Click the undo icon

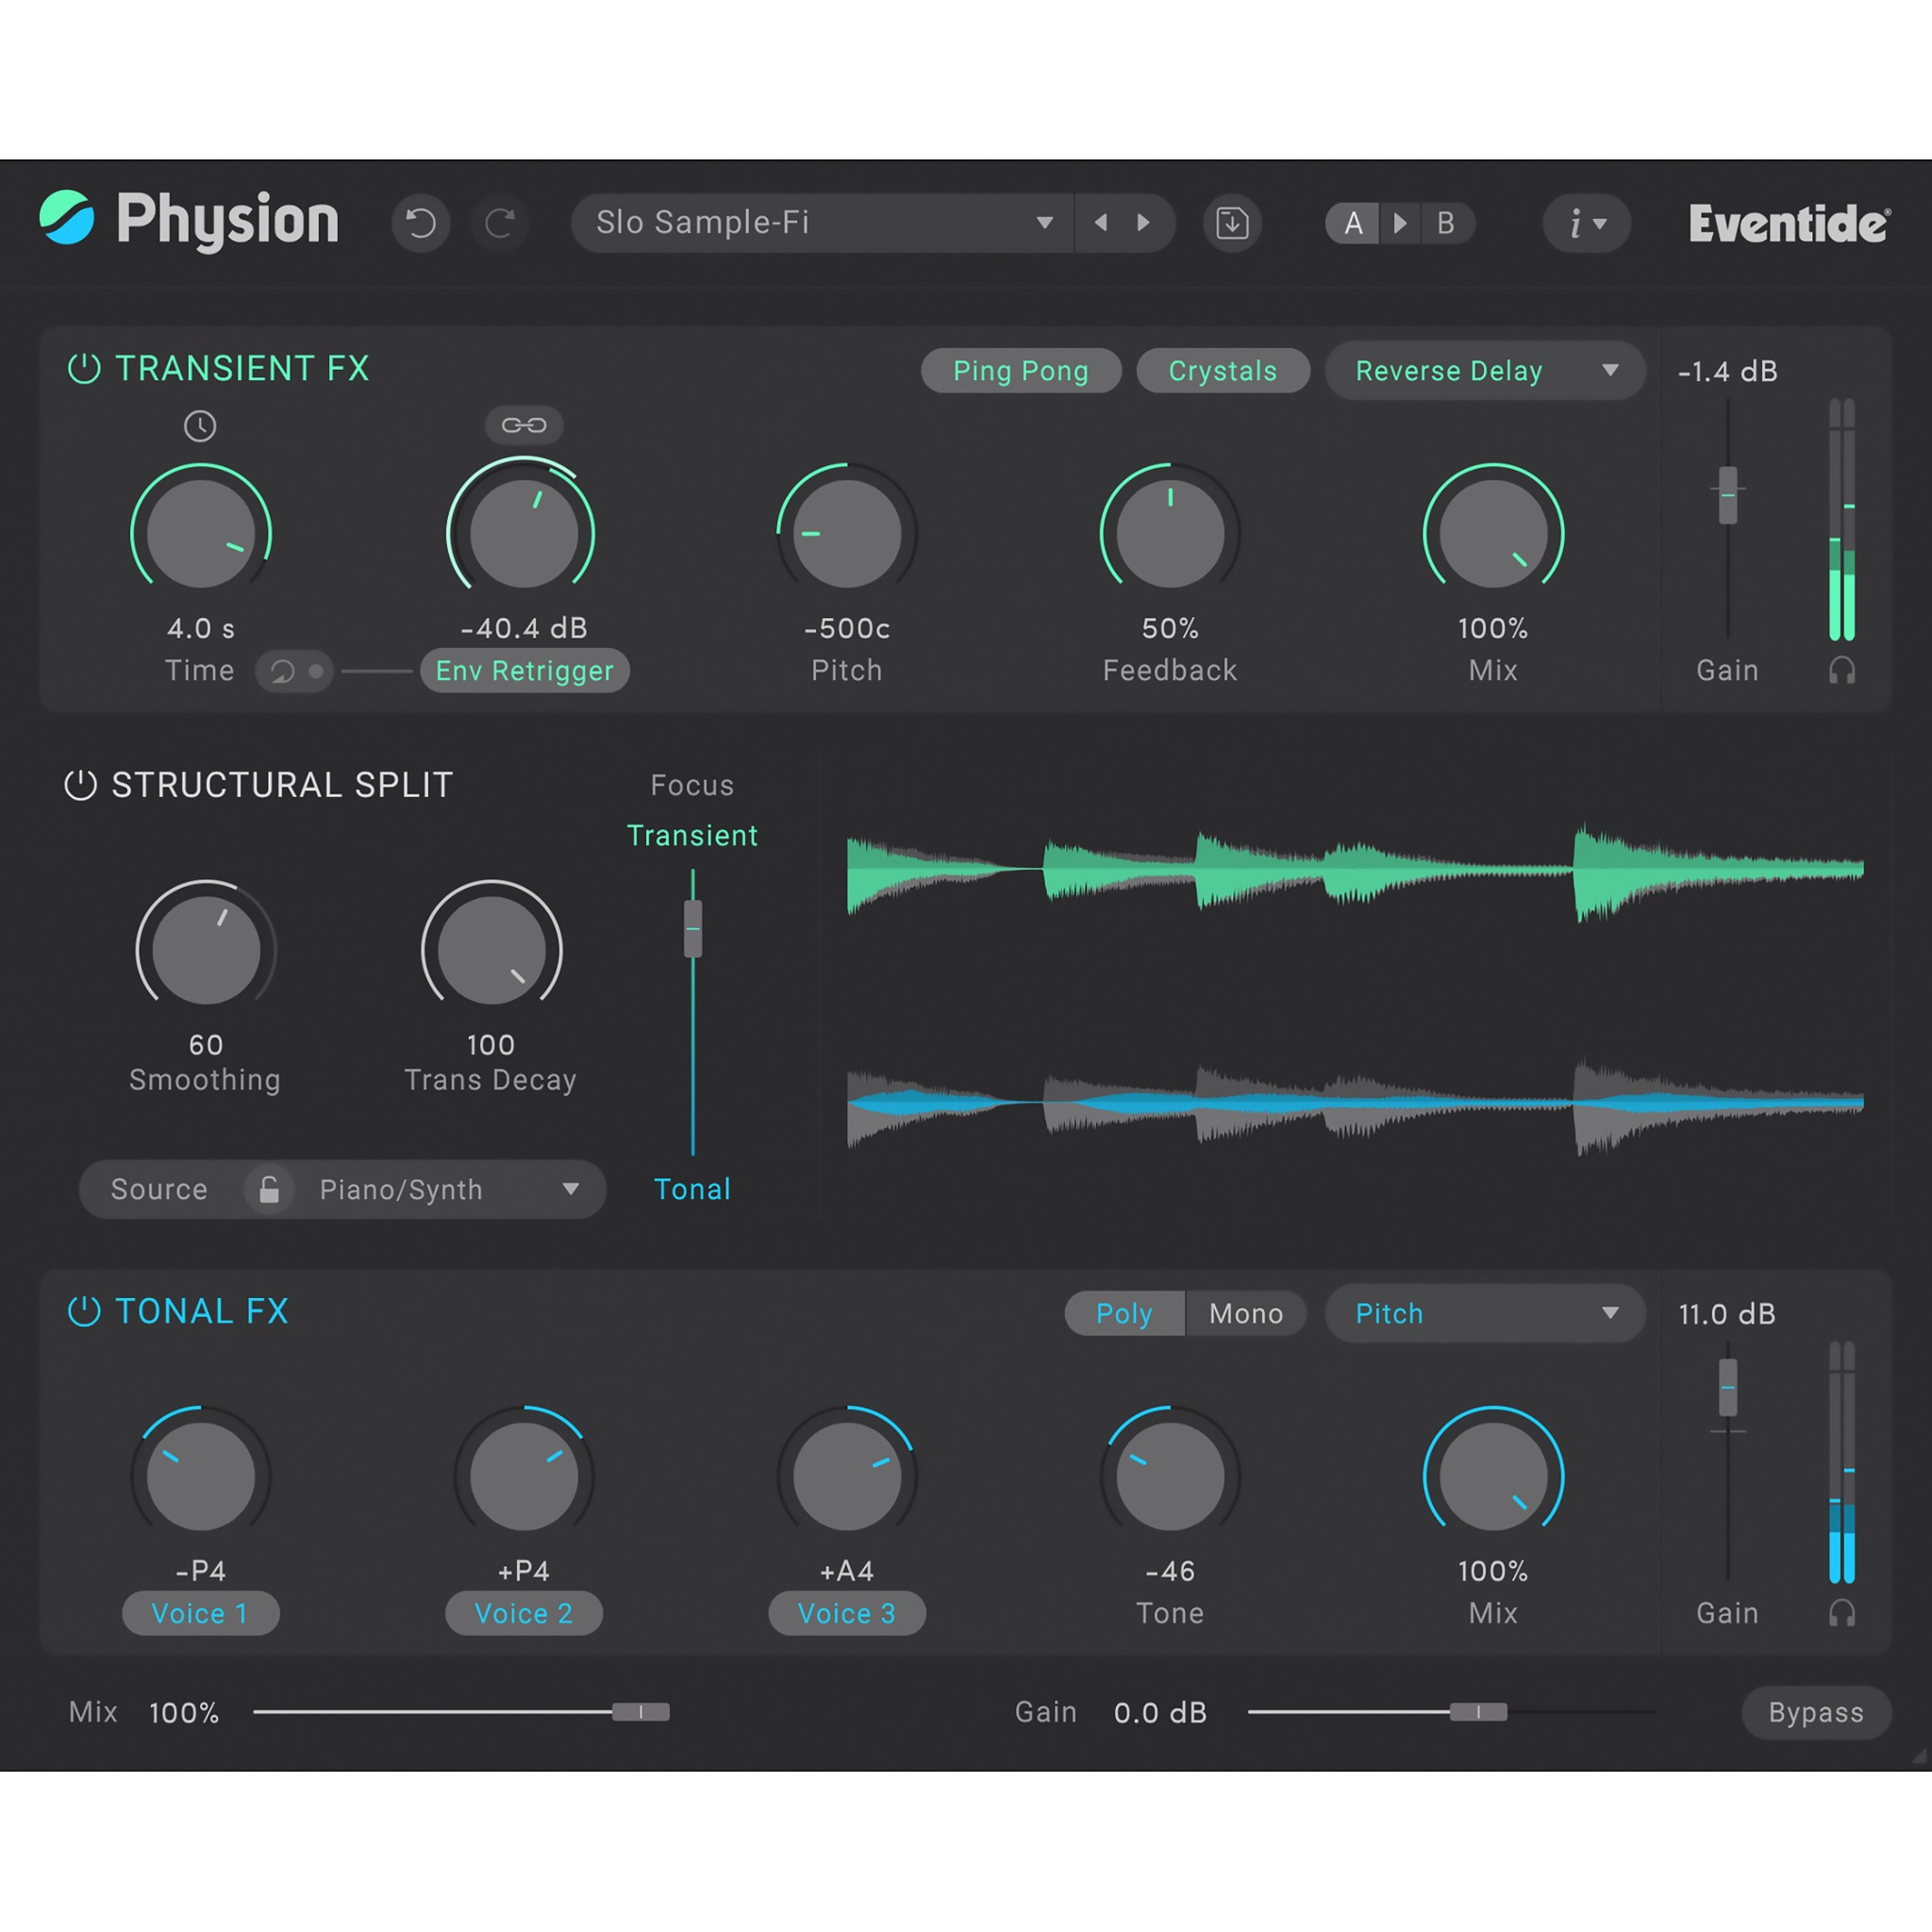(x=421, y=223)
